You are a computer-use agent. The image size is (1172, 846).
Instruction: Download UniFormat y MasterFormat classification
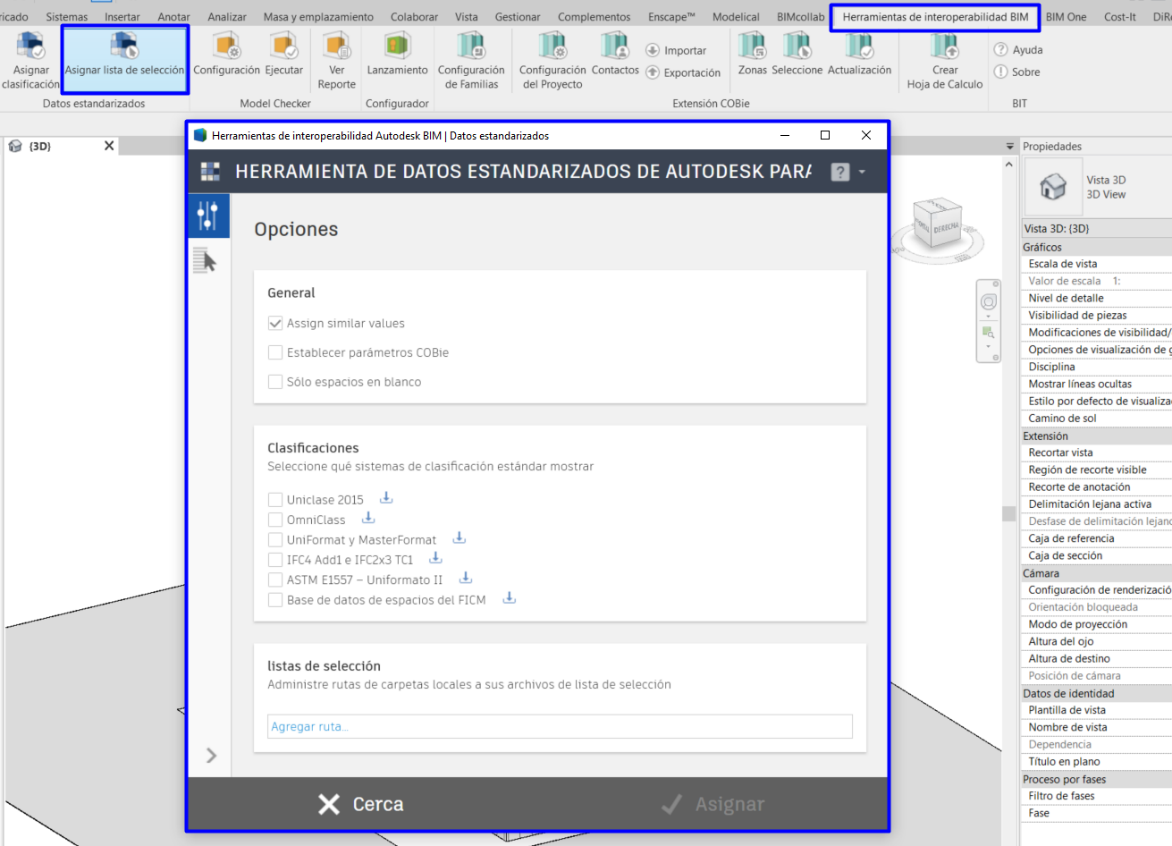click(x=460, y=538)
